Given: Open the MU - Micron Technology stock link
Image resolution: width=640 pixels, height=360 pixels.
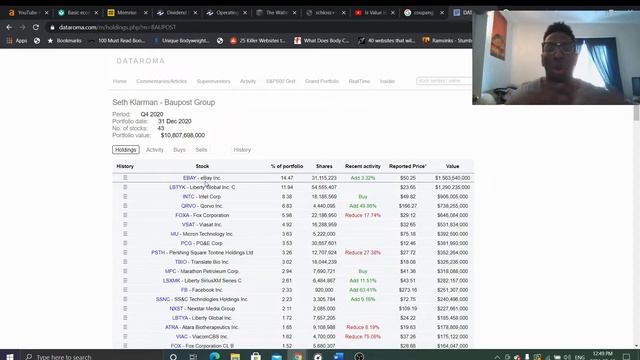Looking at the screenshot, I should click(x=202, y=234).
